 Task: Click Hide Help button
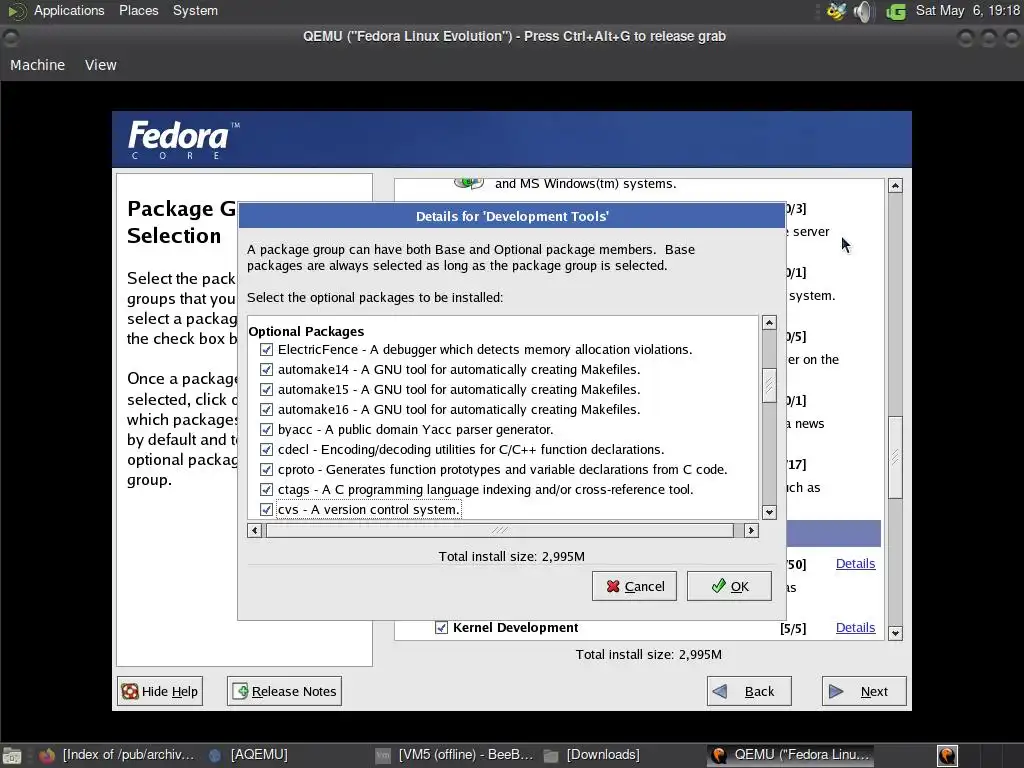[160, 691]
